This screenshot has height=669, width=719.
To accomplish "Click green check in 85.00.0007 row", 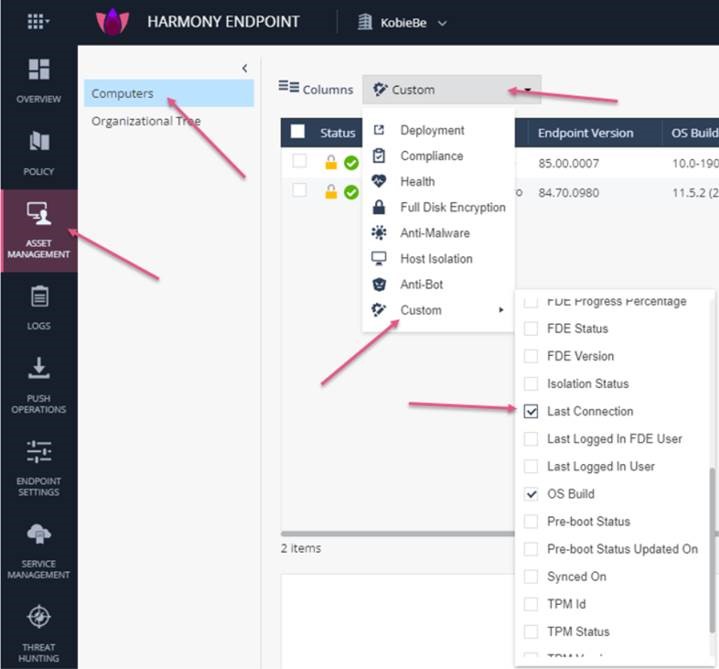I will coord(351,163).
